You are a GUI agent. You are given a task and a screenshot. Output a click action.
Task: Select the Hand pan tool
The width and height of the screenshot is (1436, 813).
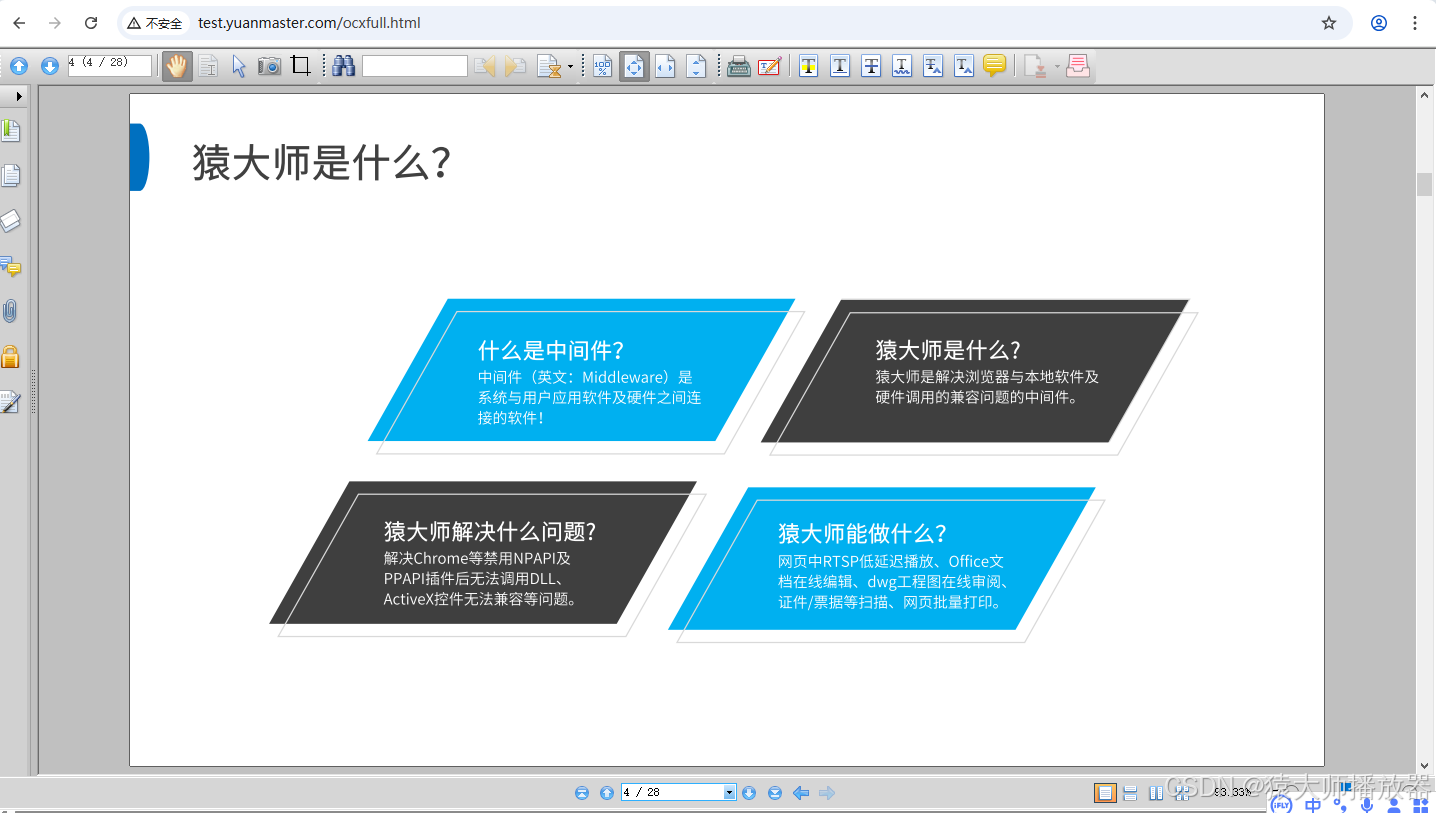coord(178,66)
